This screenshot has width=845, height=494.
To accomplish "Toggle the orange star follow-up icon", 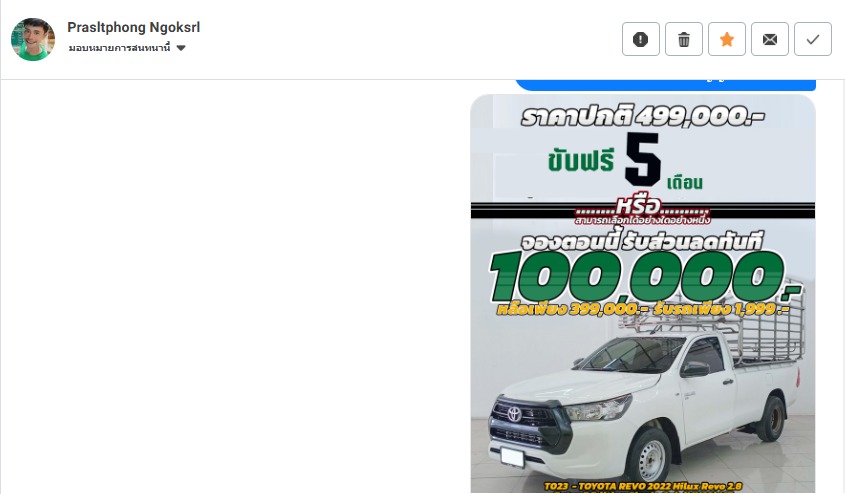I will coord(726,39).
